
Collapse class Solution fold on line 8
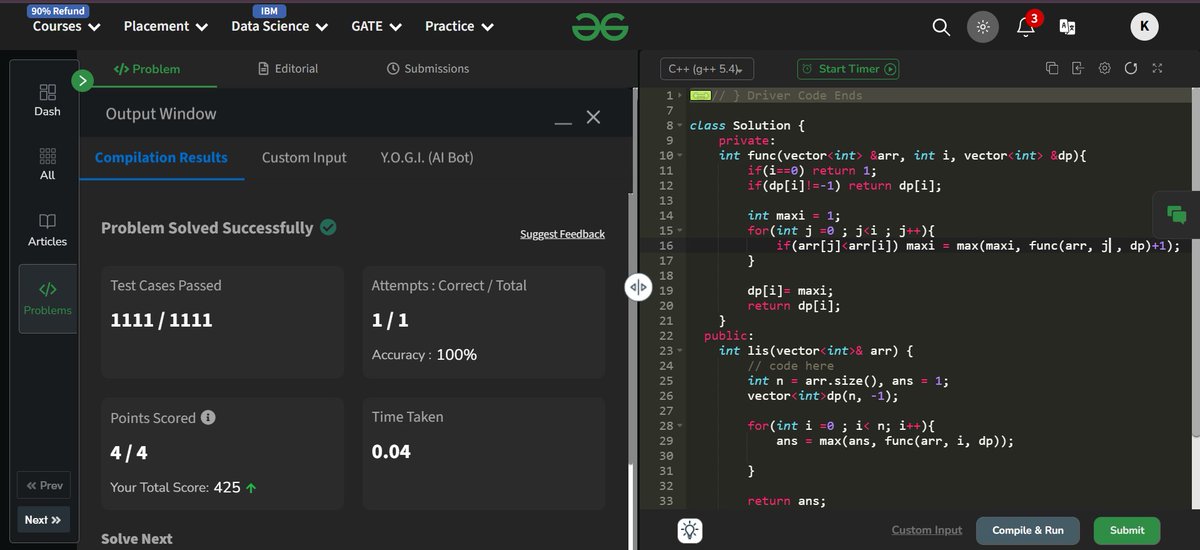click(x=681, y=126)
